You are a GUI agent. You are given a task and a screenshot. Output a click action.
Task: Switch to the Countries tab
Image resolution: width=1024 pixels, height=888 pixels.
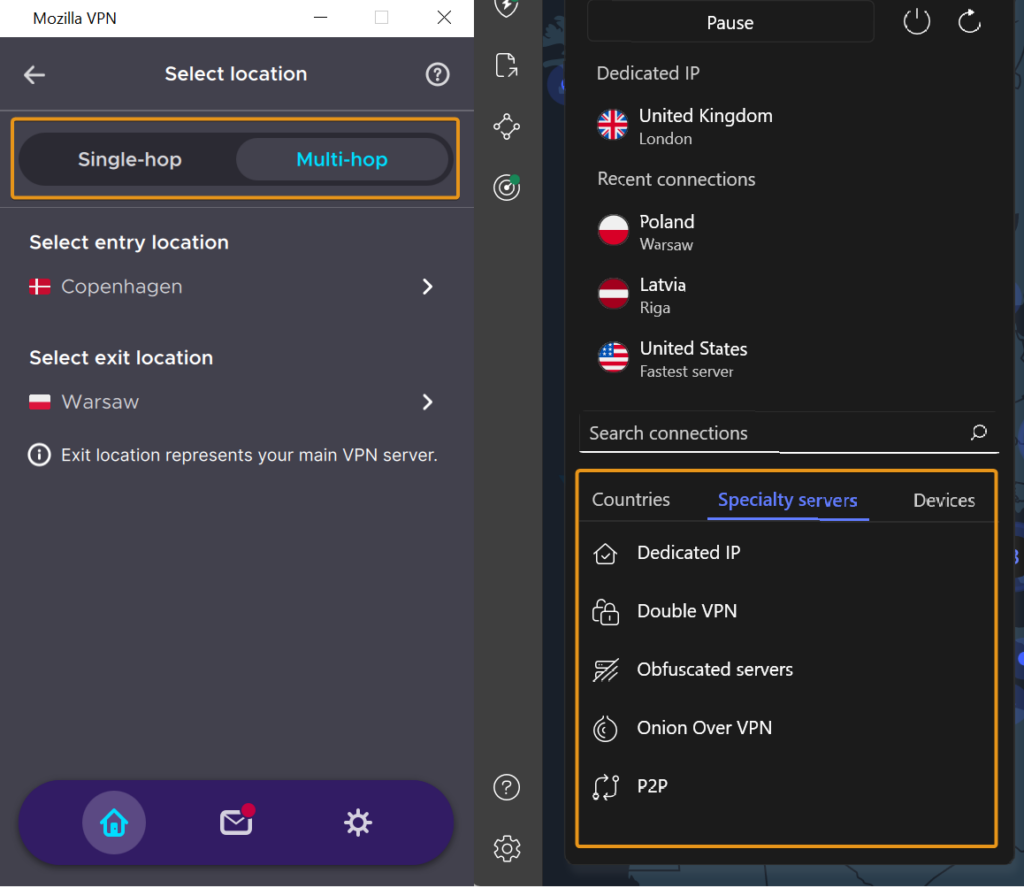pos(631,500)
